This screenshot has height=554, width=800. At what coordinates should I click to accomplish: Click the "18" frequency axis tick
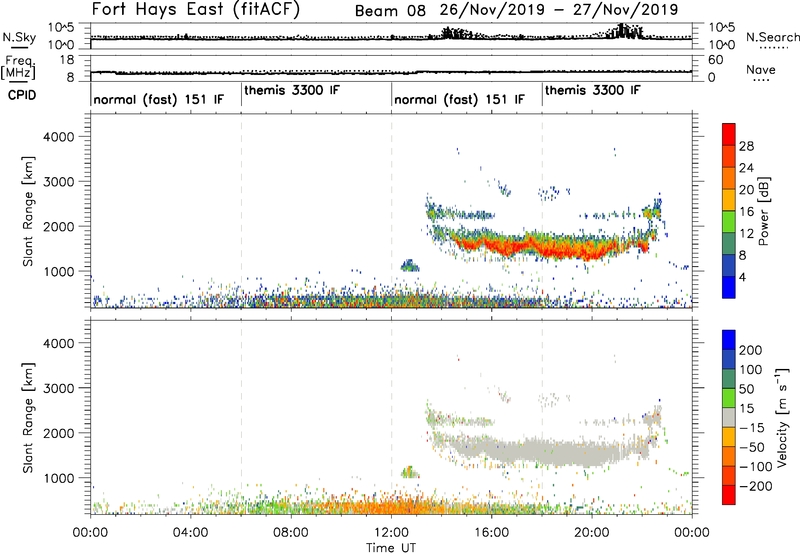(x=66, y=60)
